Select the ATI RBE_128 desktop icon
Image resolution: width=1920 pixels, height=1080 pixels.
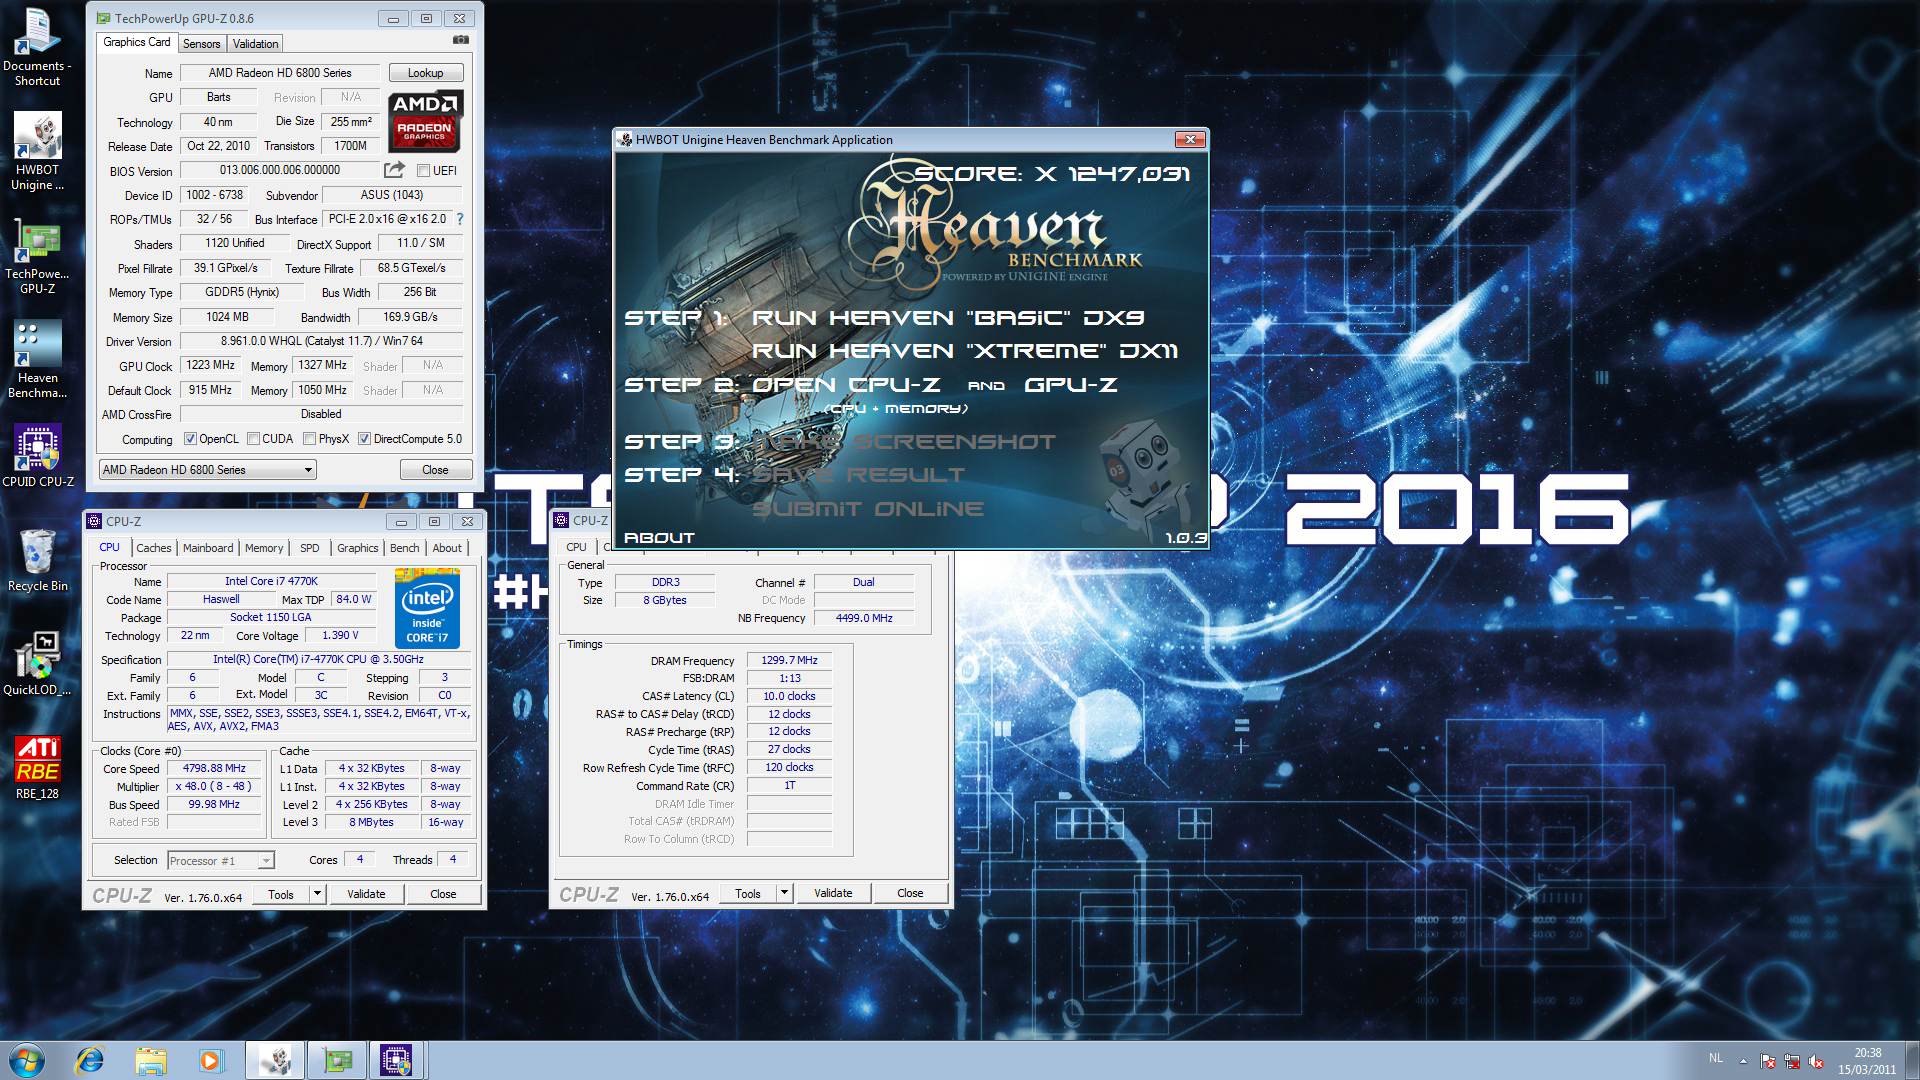coord(37,768)
